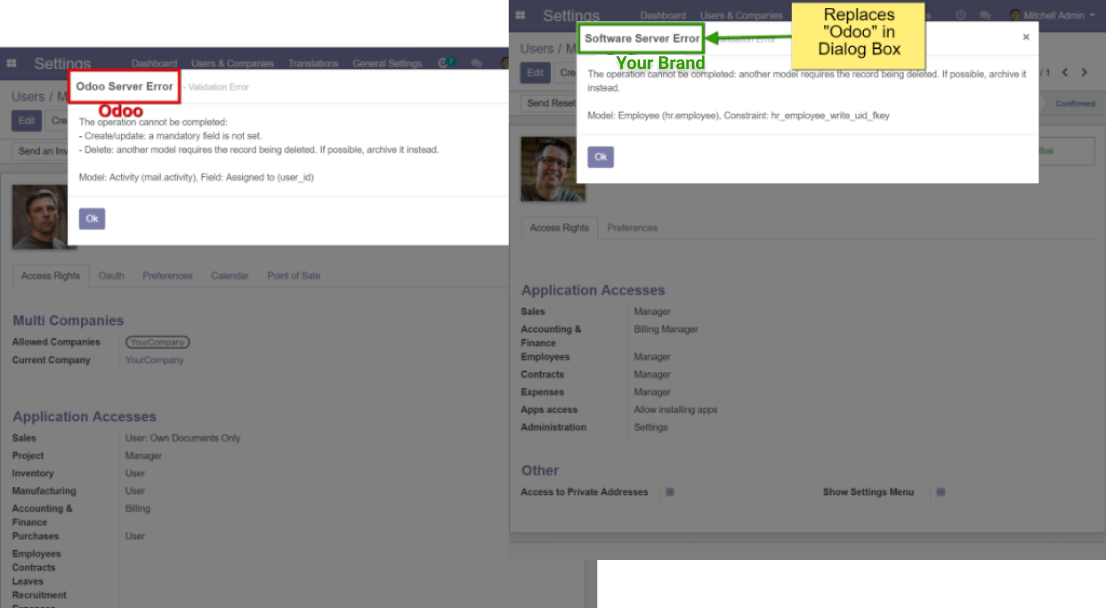Click Ok in the Software Server Error dialog
The image size is (1106, 608).
pos(600,157)
